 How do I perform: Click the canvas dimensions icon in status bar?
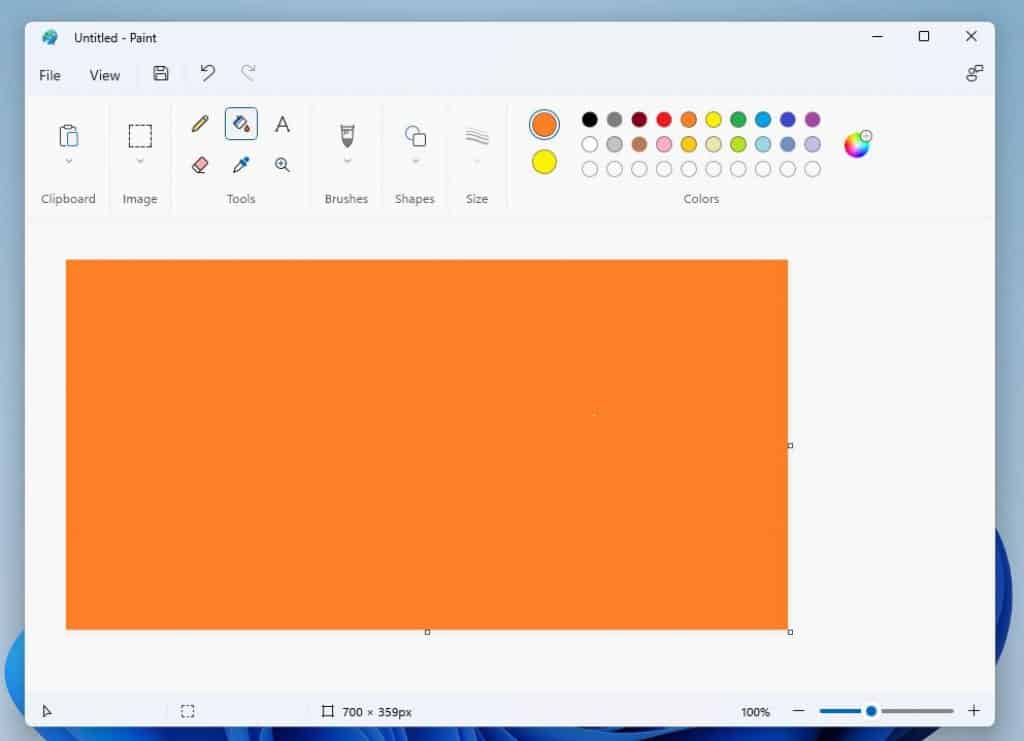[327, 711]
